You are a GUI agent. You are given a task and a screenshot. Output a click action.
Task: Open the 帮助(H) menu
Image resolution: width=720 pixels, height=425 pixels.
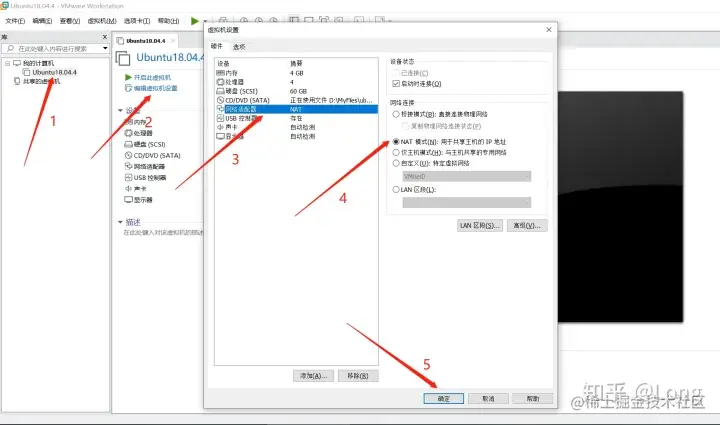(169, 21)
